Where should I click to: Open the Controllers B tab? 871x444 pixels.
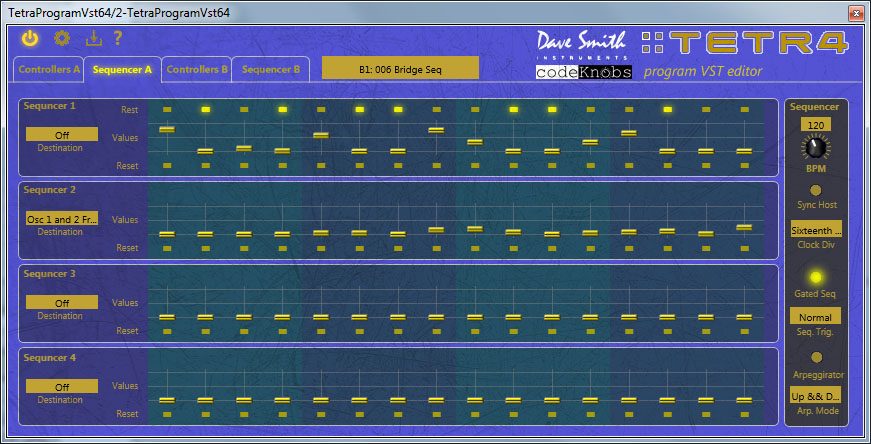(197, 69)
